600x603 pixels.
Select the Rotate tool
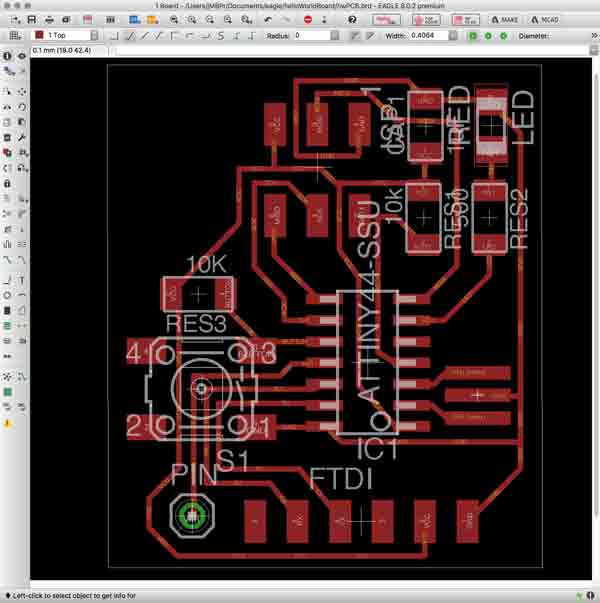pyautogui.click(x=22, y=107)
